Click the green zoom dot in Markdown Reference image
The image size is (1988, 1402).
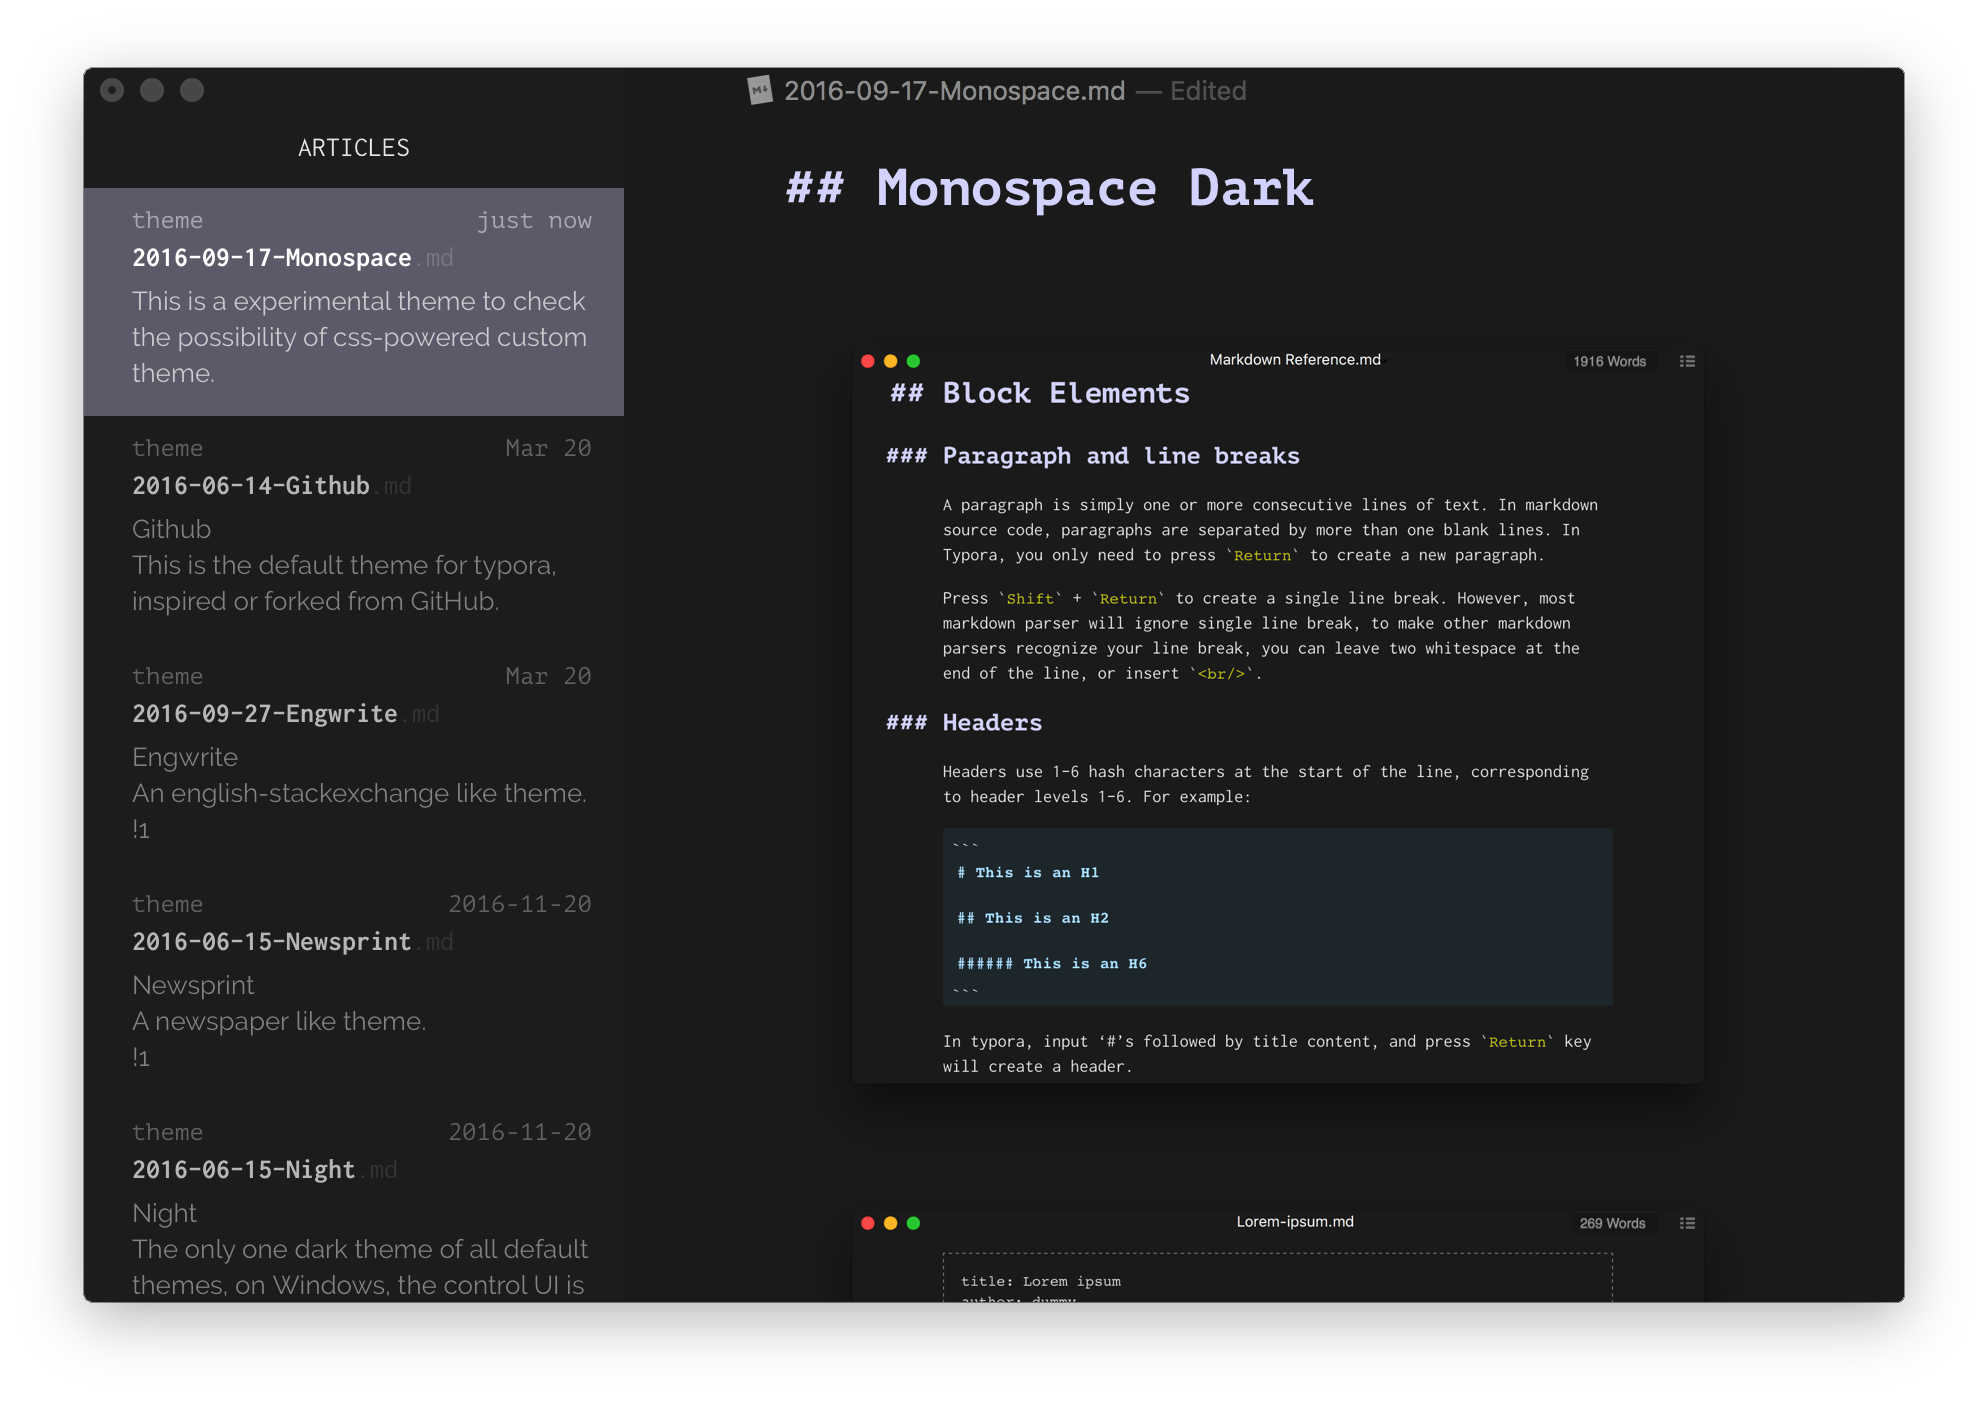(913, 361)
